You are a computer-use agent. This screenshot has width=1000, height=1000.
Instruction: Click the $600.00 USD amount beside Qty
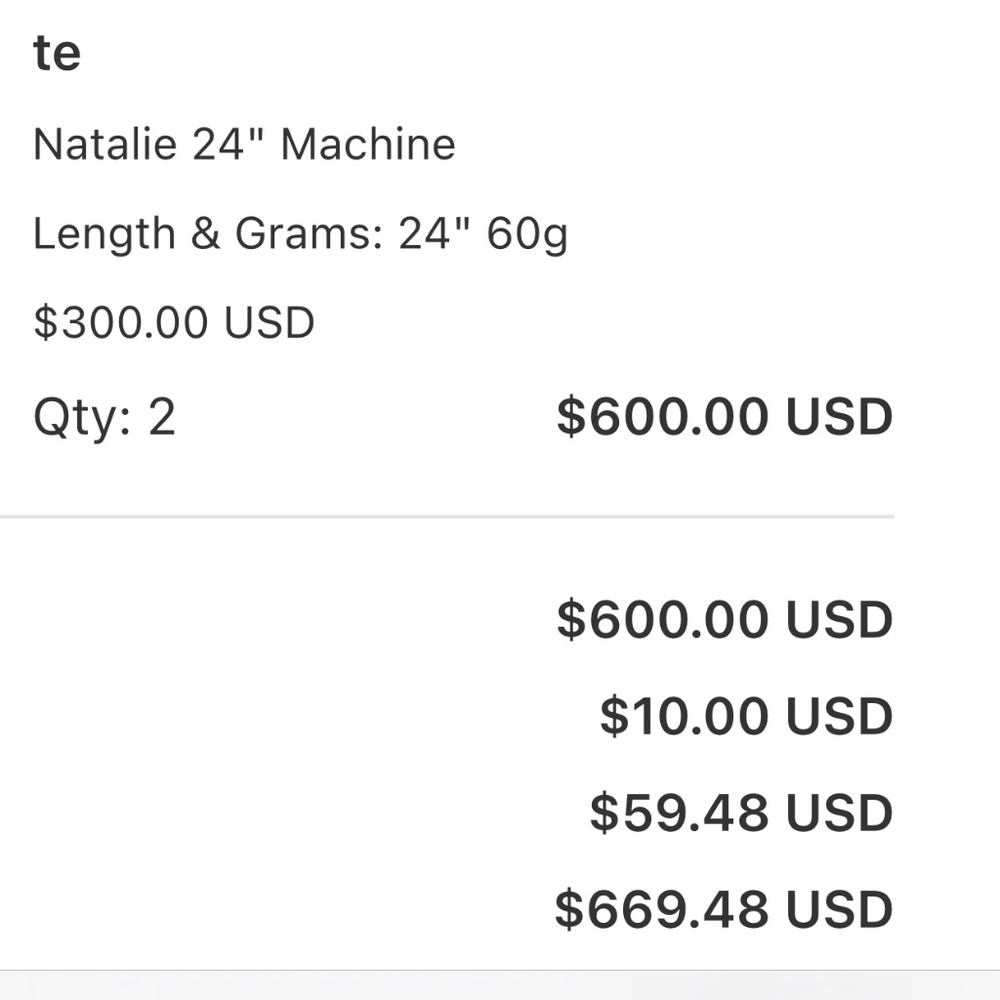click(x=724, y=417)
